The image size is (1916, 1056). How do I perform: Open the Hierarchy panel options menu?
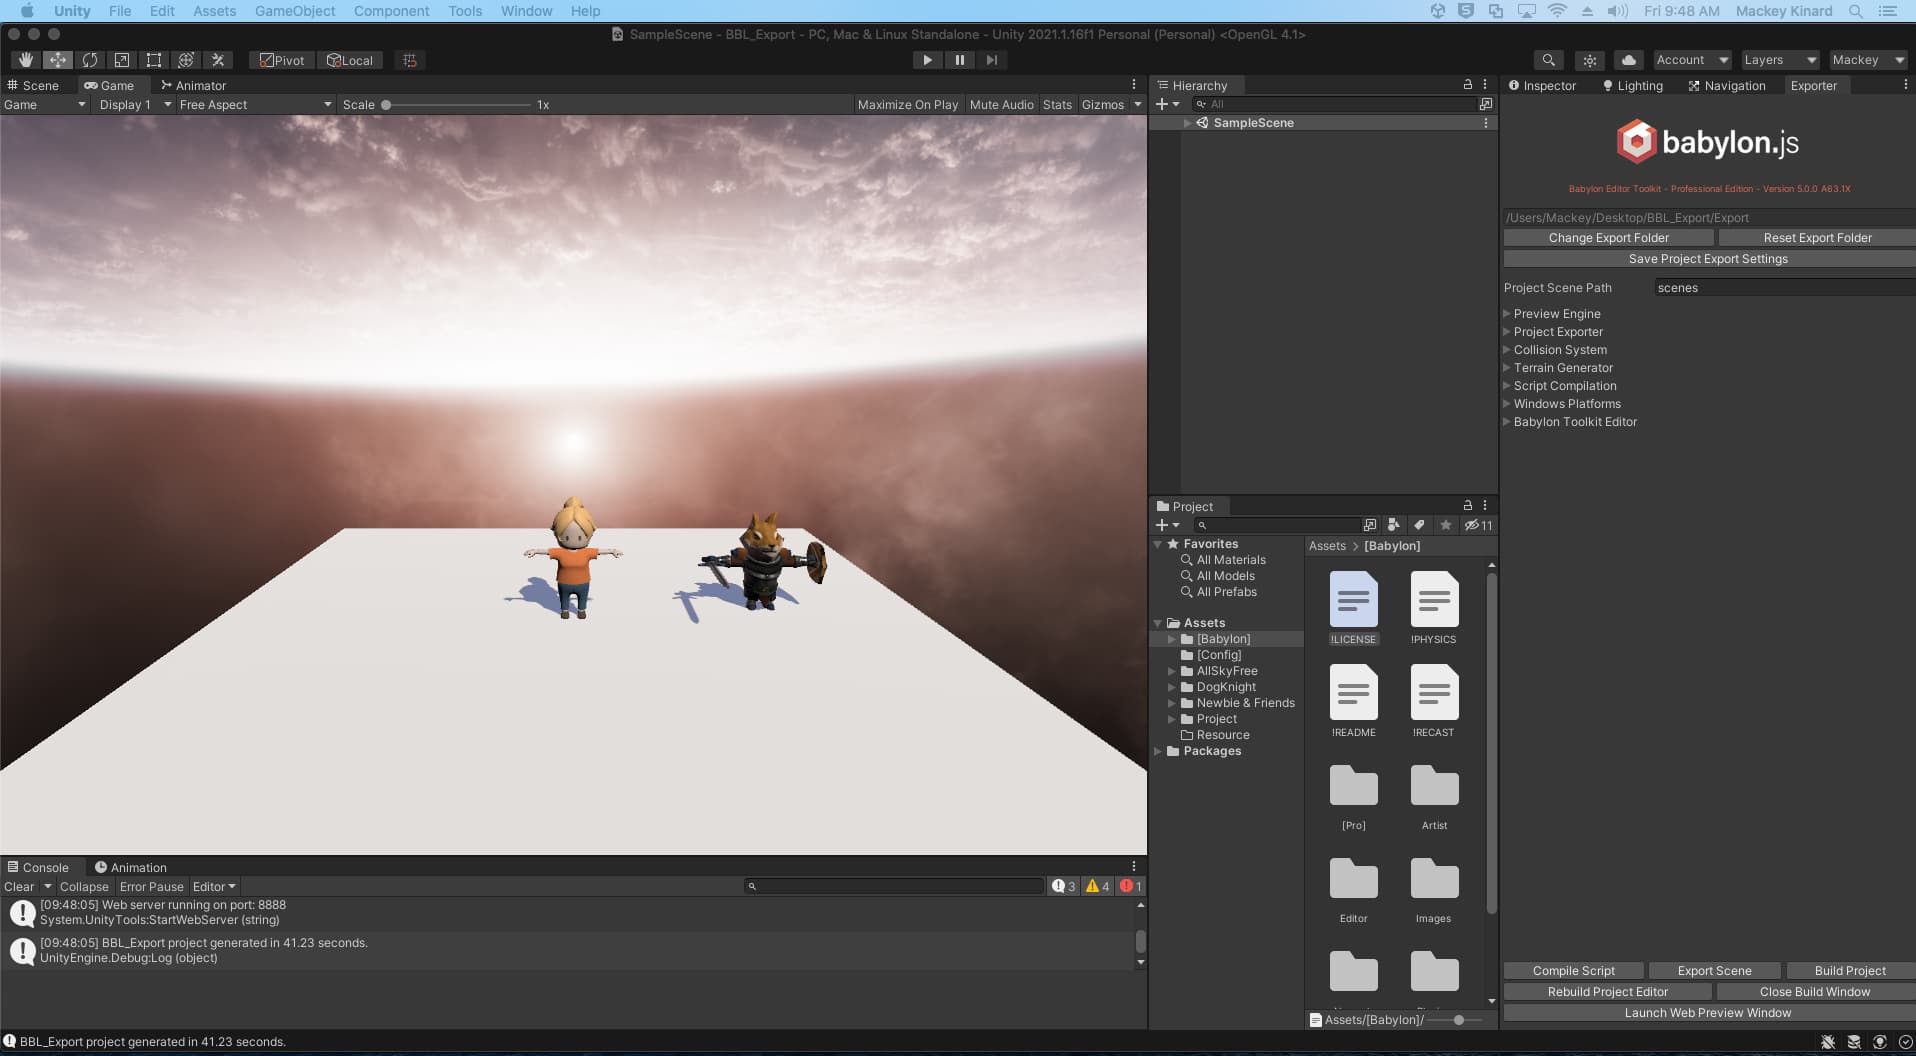(x=1485, y=85)
